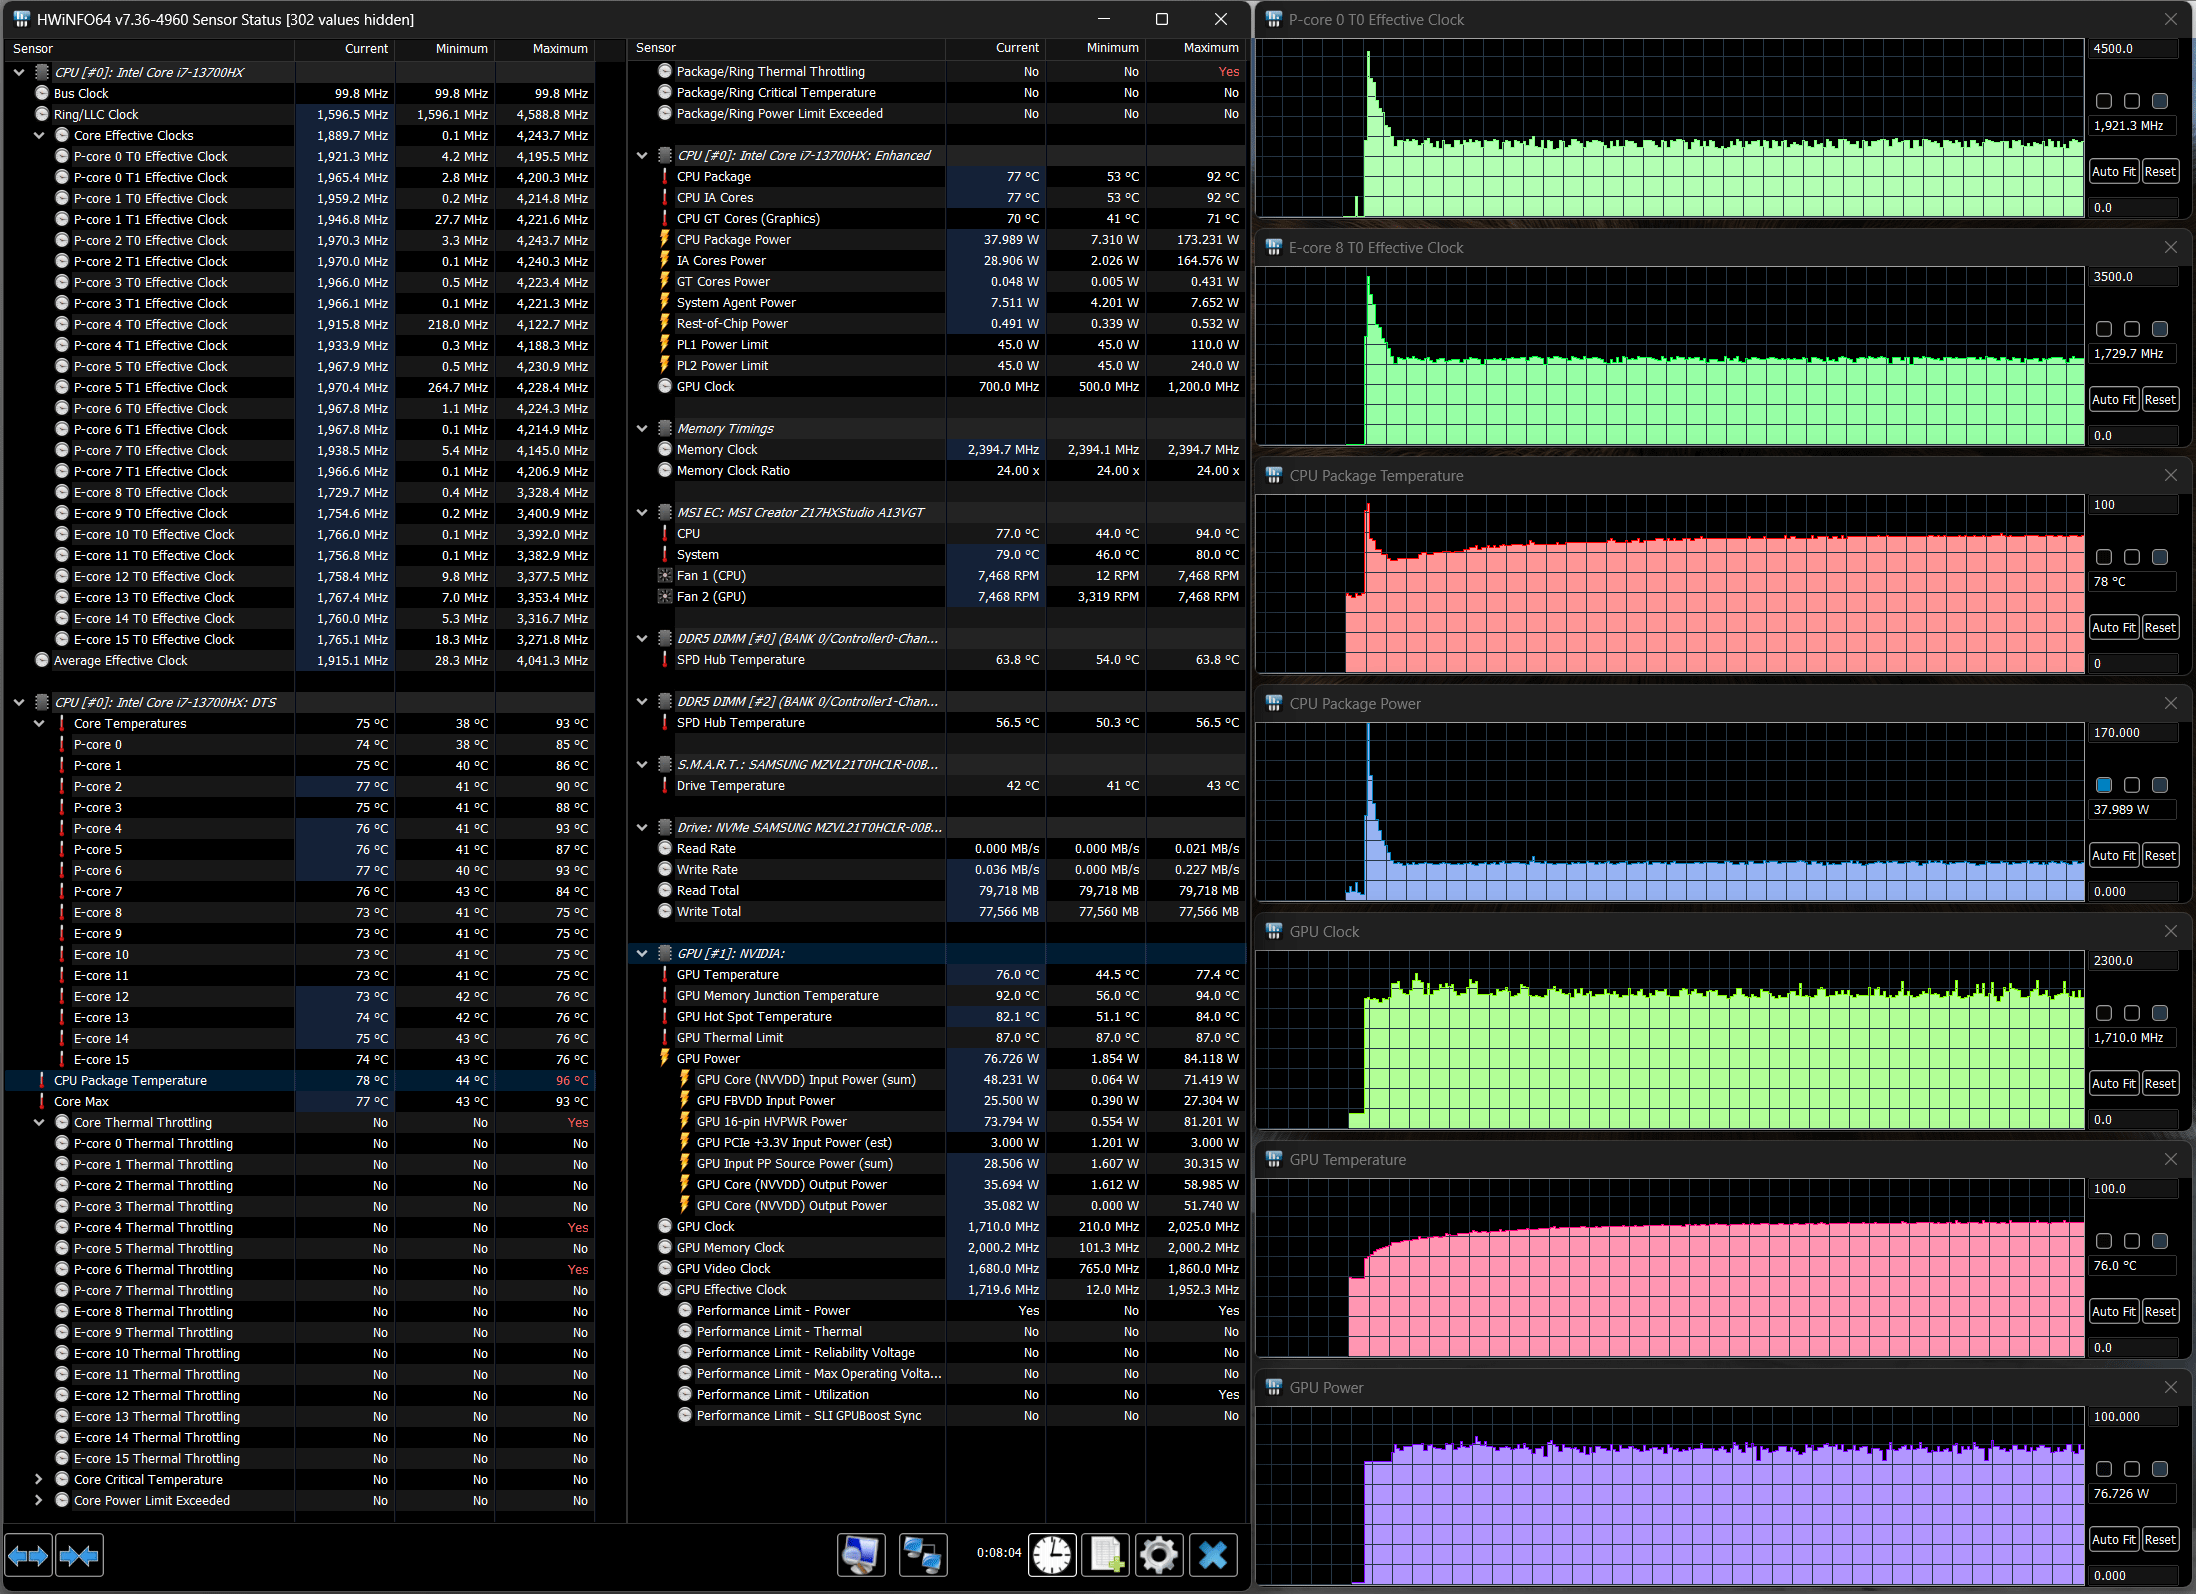Click the Sensor column header in right pane
This screenshot has height=1594, width=2196.
point(656,48)
